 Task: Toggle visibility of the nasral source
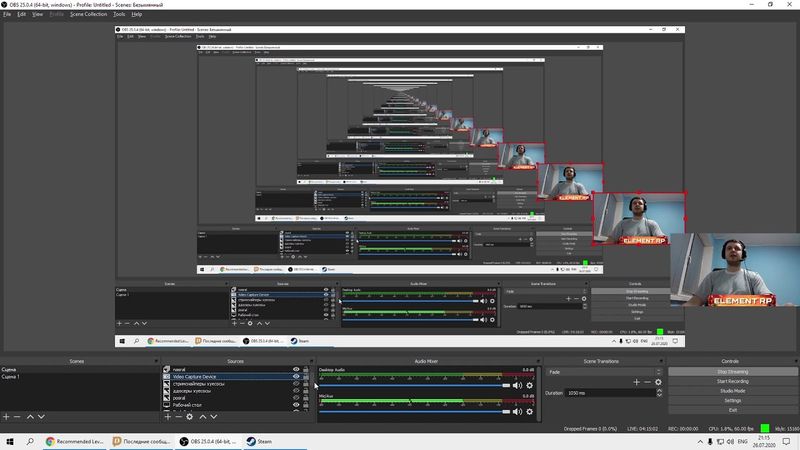tap(296, 370)
